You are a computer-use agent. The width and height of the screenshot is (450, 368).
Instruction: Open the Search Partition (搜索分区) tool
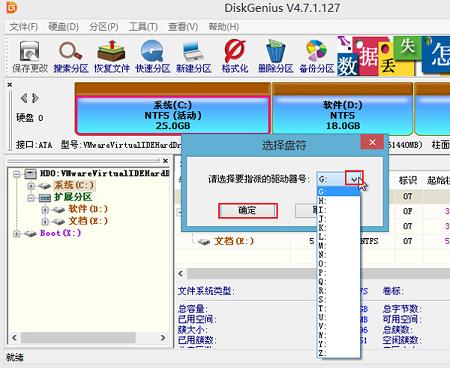(x=71, y=57)
